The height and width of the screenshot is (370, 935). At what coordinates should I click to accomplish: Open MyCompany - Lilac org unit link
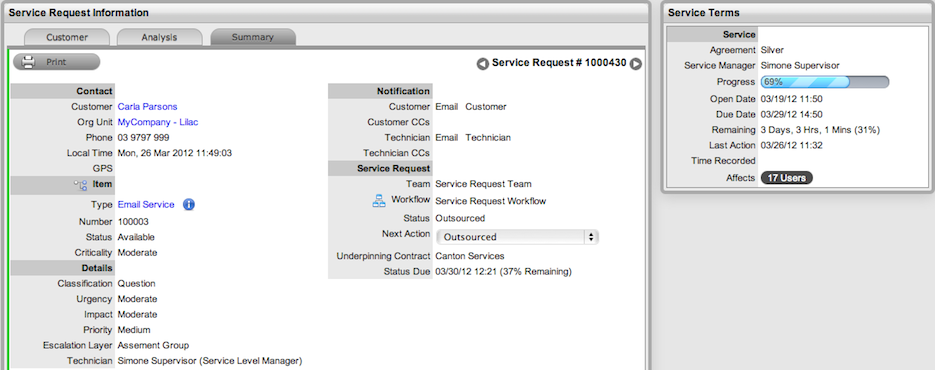tap(157, 122)
